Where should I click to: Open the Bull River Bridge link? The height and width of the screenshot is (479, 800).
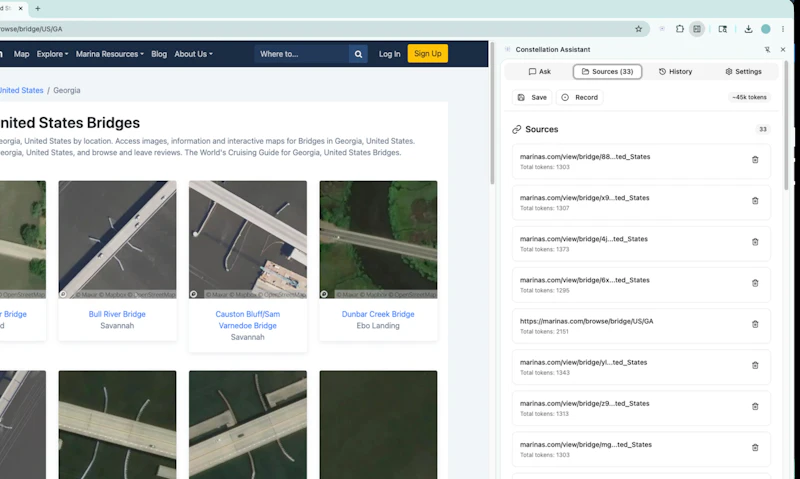tap(117, 314)
